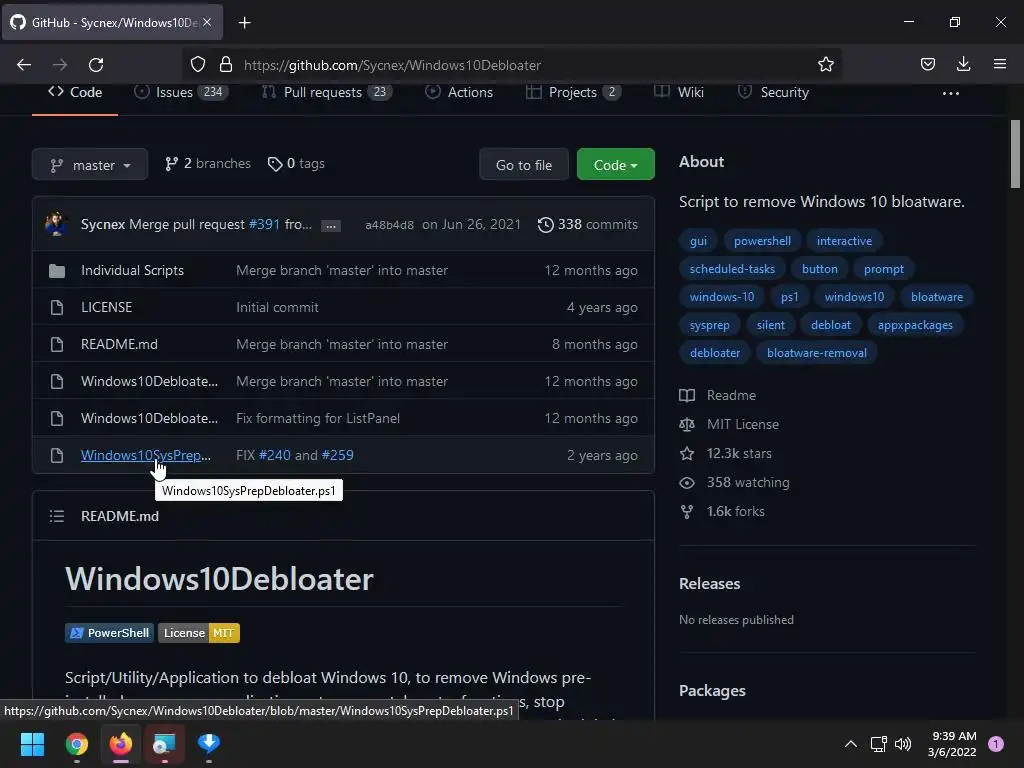Click the padlock site security icon
1024x768 pixels.
pos(226,64)
